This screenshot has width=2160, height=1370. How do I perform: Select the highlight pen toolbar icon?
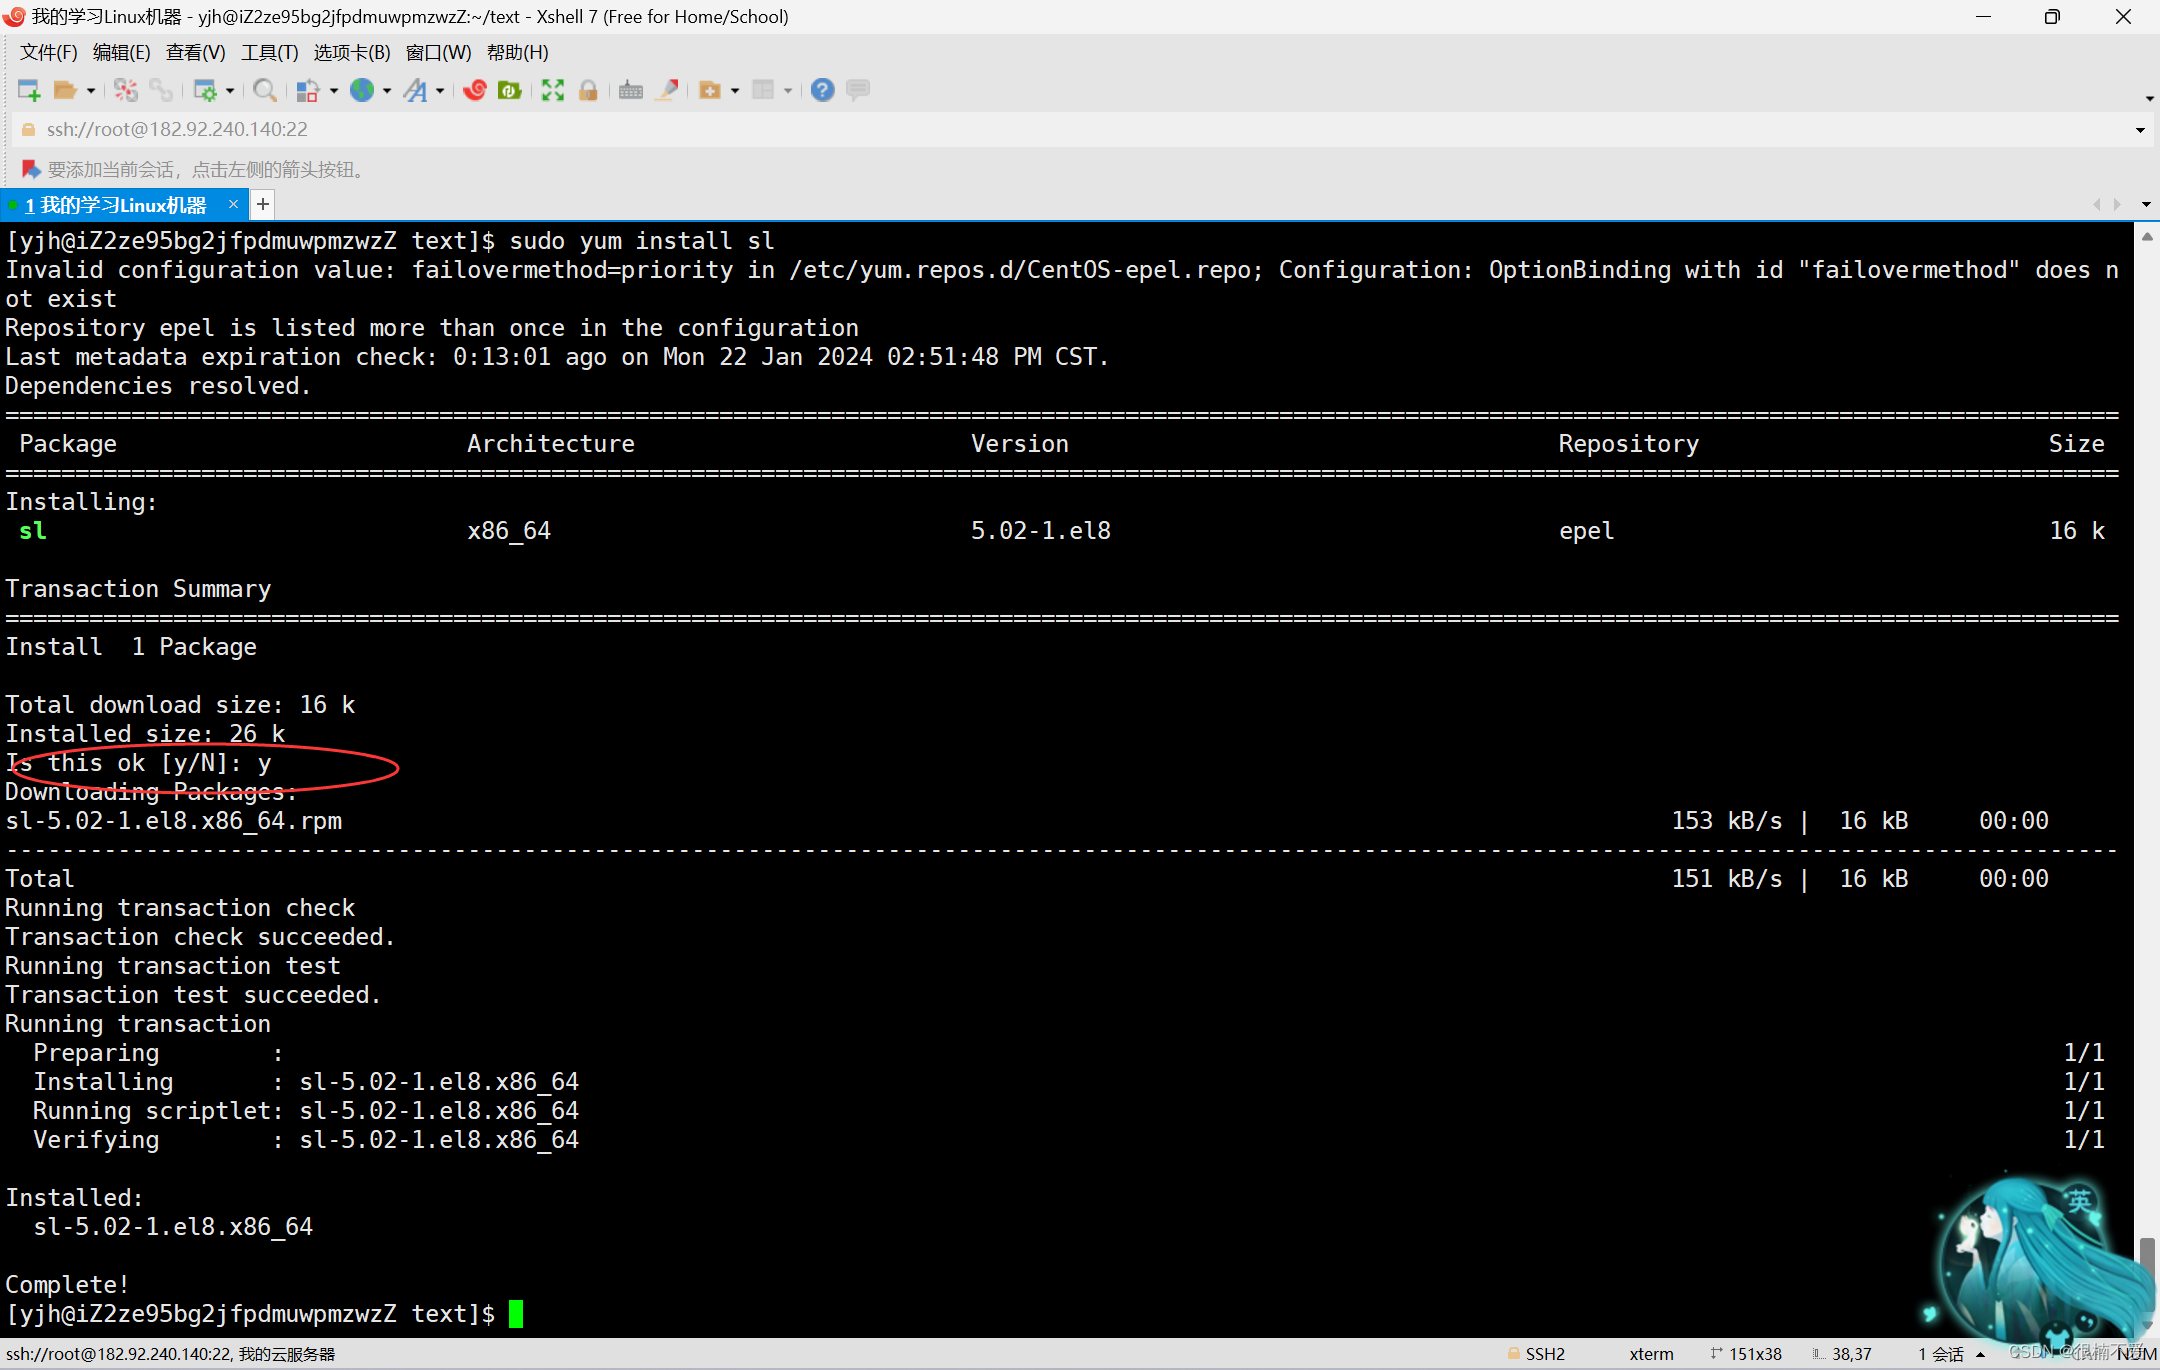pos(667,90)
